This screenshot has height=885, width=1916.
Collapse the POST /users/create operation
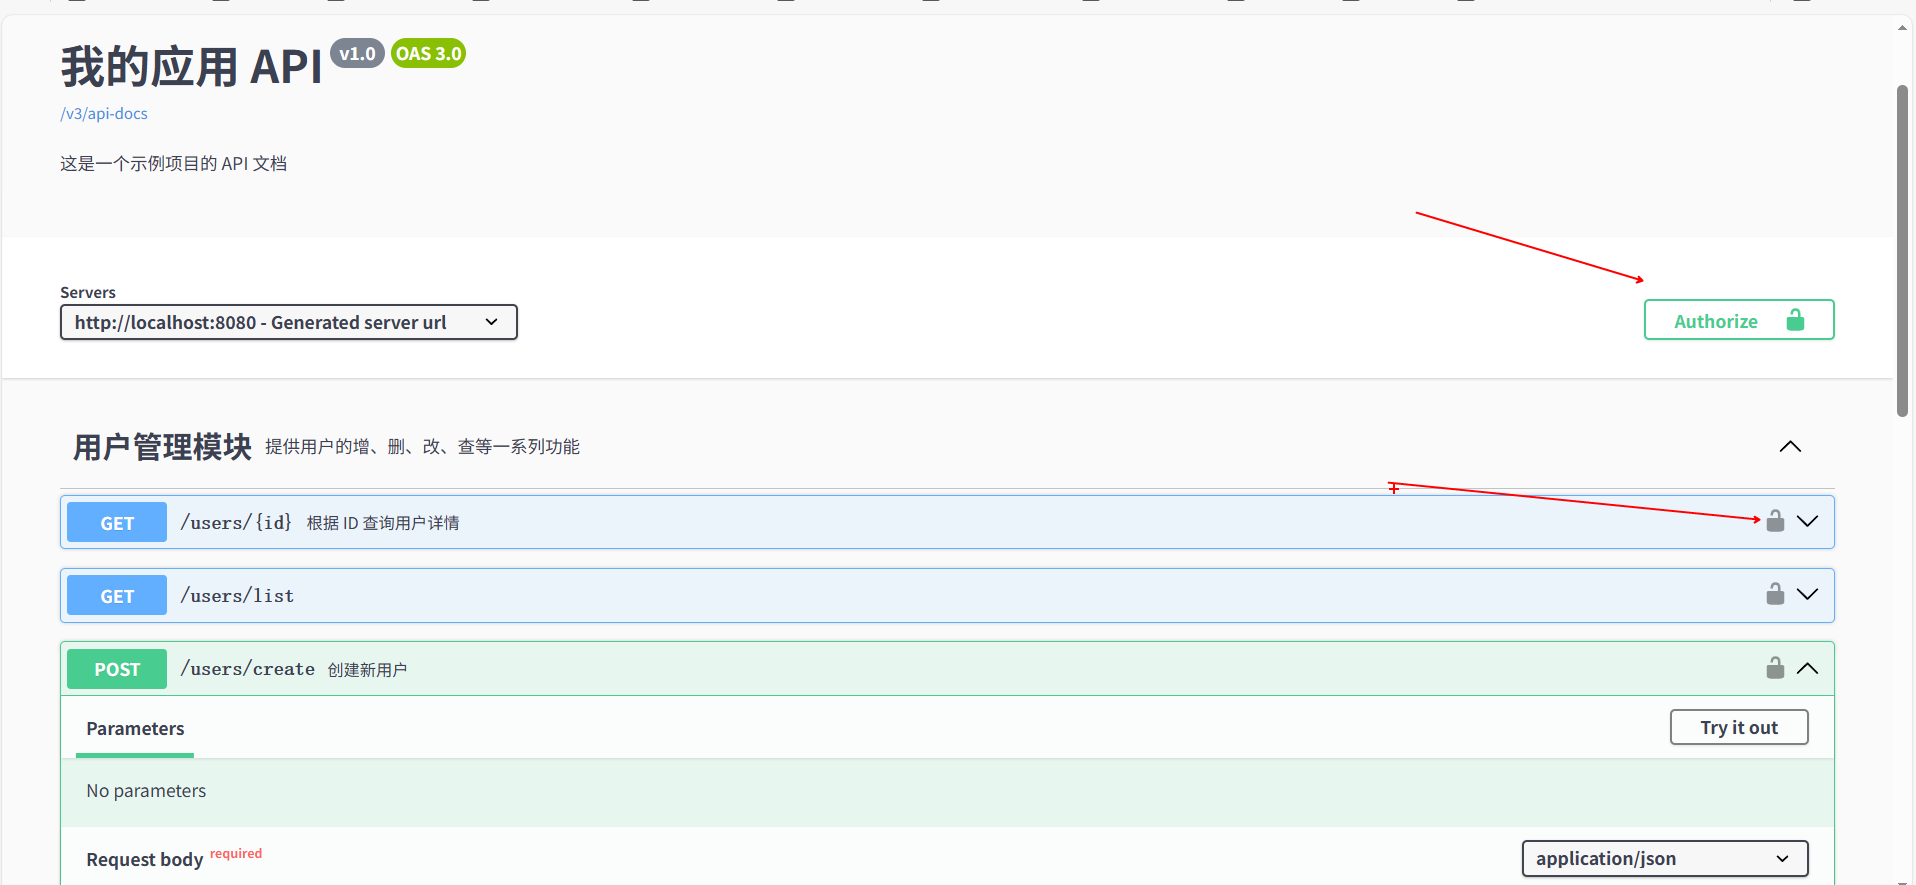tap(1807, 668)
